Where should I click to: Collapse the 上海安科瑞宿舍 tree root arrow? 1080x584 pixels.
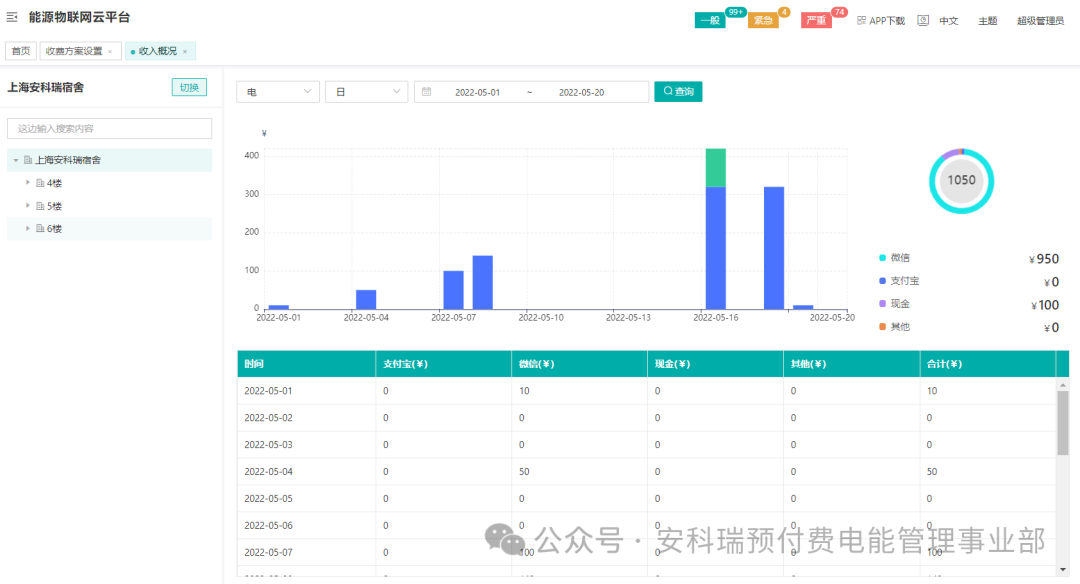(16, 160)
